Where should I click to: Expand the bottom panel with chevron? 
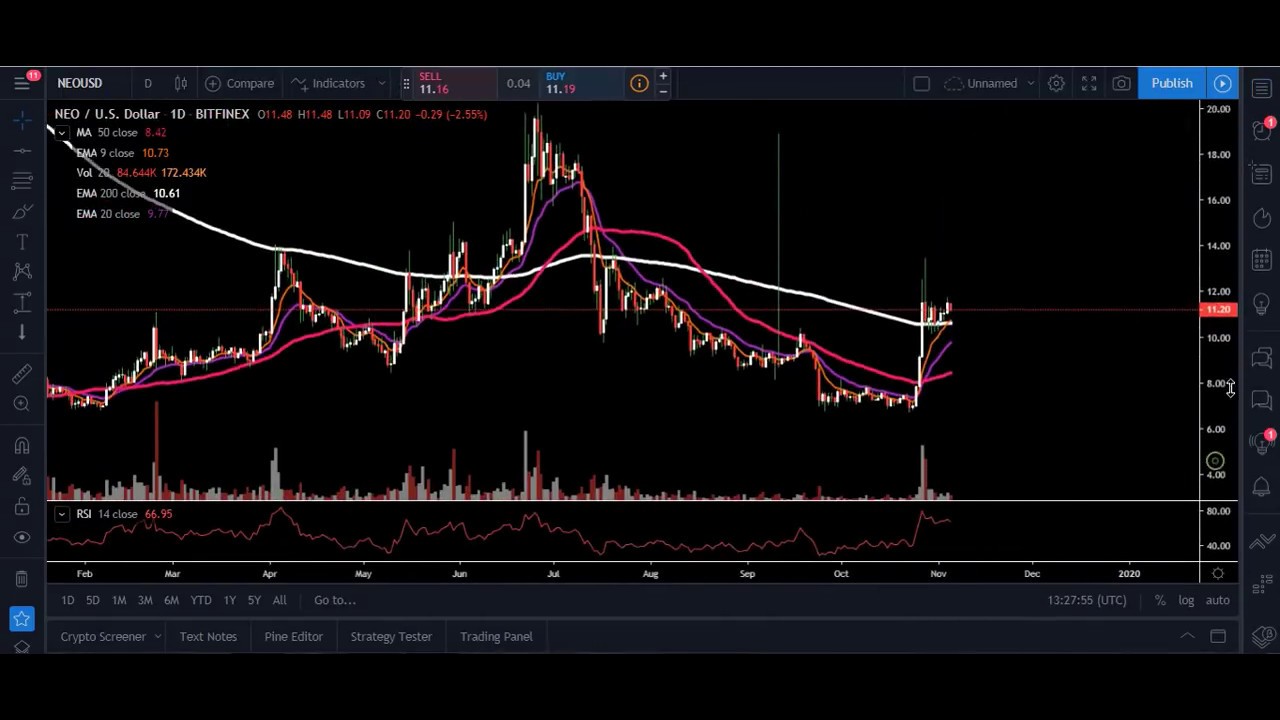point(1187,636)
